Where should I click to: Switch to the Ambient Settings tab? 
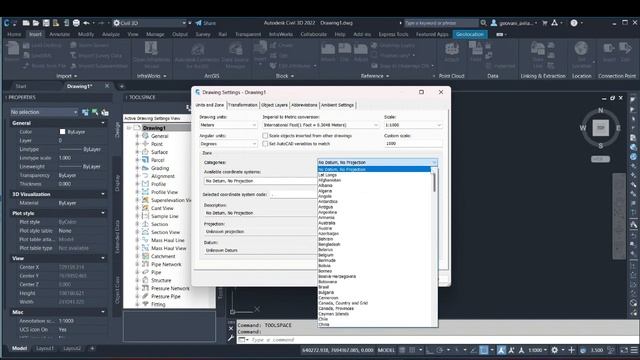337,105
